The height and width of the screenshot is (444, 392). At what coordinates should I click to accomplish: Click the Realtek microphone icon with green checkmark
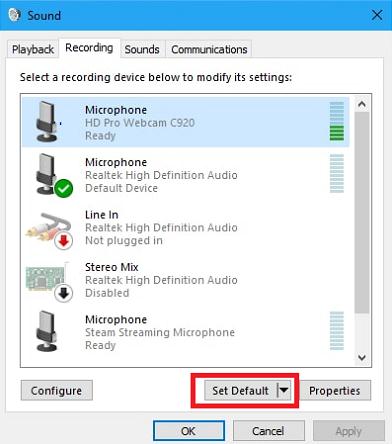coord(54,175)
